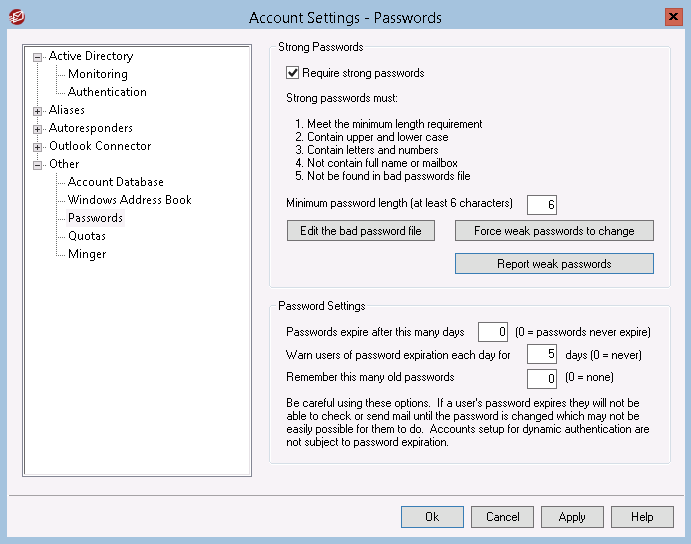The height and width of the screenshot is (544, 691).
Task: Focus the minimum password length field
Action: [x=542, y=205]
